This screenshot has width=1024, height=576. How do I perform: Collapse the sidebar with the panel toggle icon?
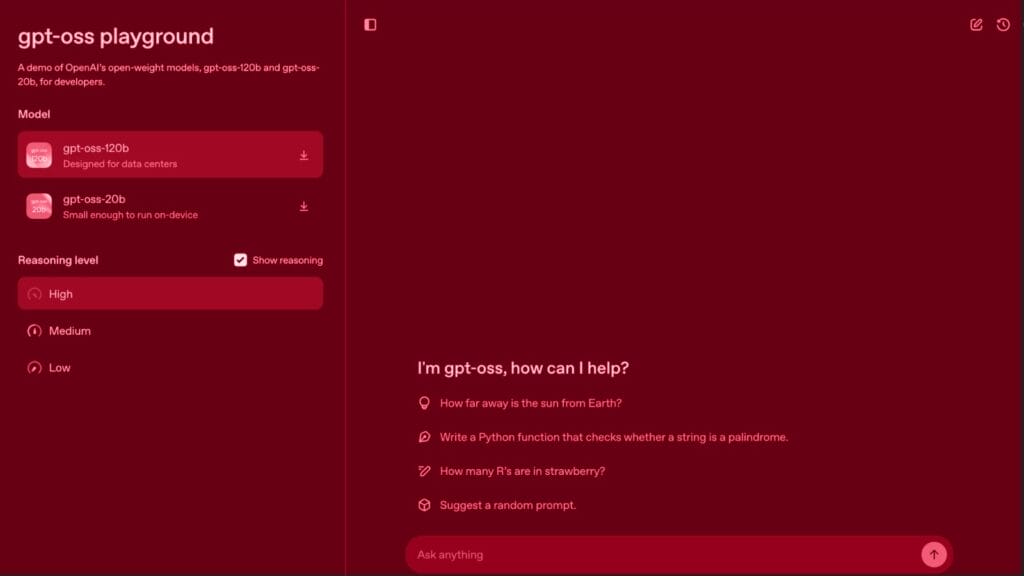tap(370, 25)
